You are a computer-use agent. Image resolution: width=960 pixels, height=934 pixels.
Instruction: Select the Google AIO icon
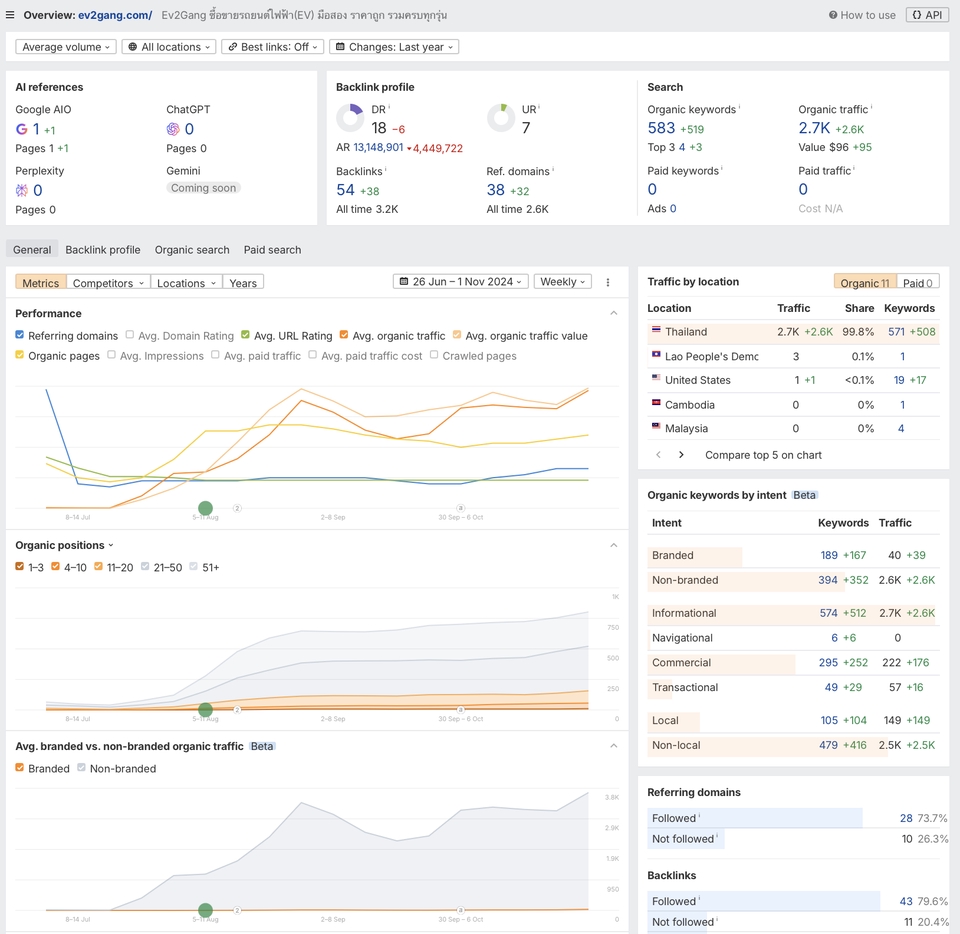21,128
